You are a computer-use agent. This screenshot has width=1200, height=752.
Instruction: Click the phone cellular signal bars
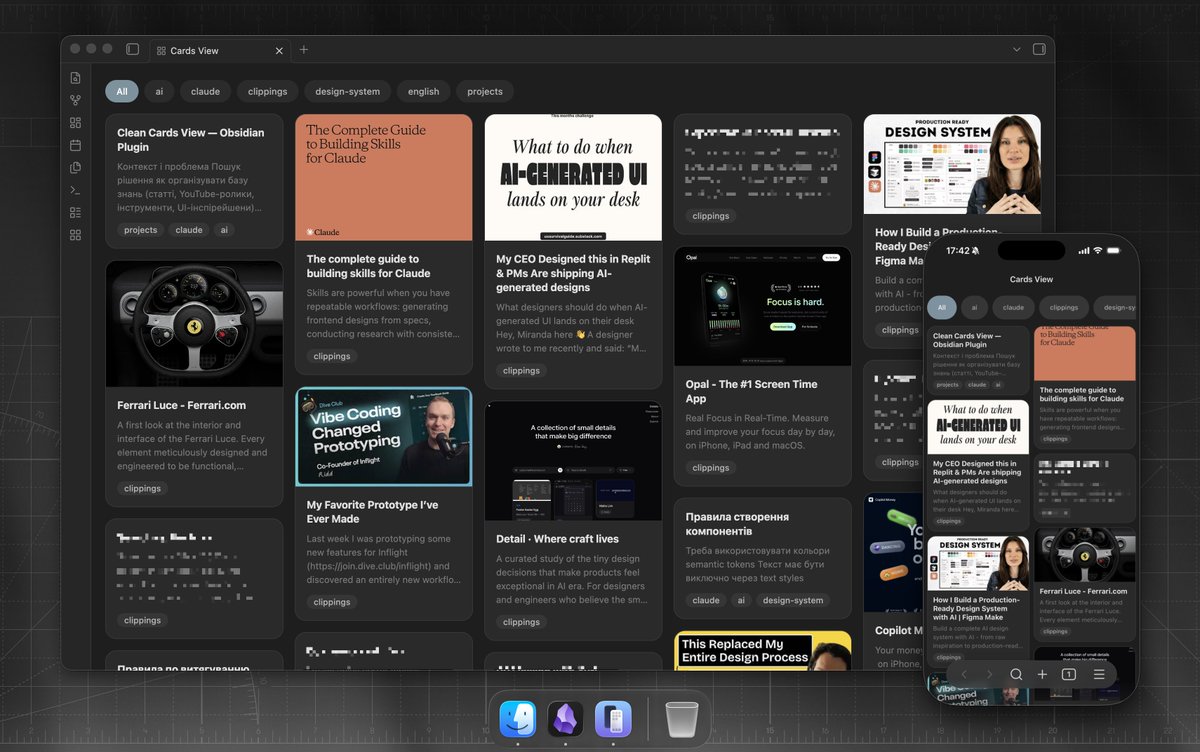[1083, 250]
